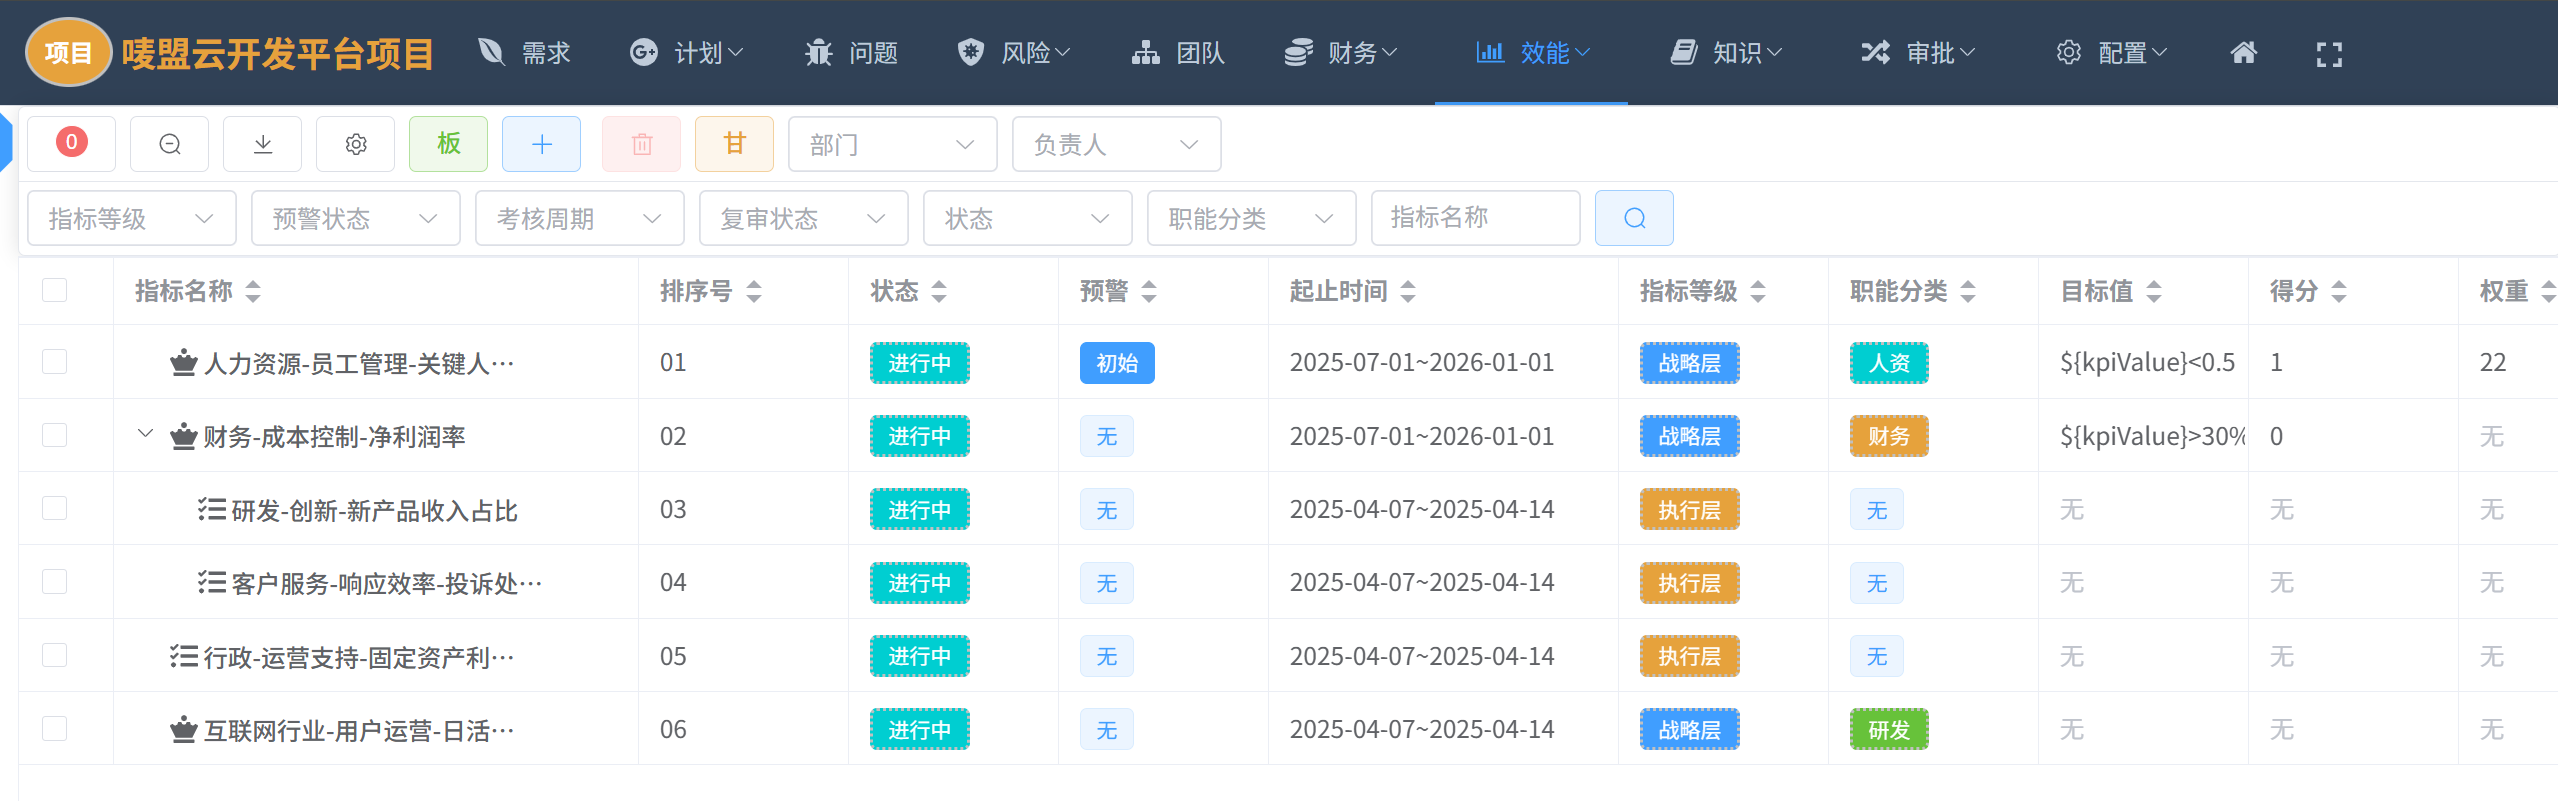Viewport: 2558px width, 801px height.
Task: Select checkbox of 互联网行业-用户运营 row
Action: 55,729
